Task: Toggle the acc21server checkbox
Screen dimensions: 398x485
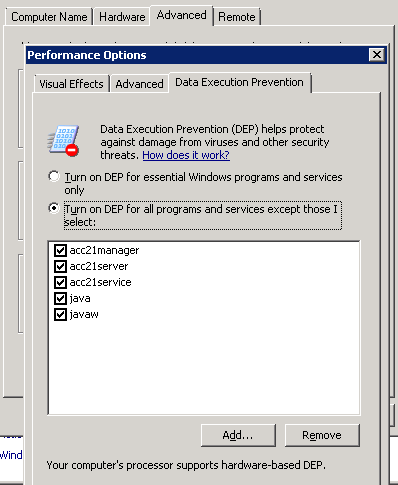Action: (x=60, y=266)
